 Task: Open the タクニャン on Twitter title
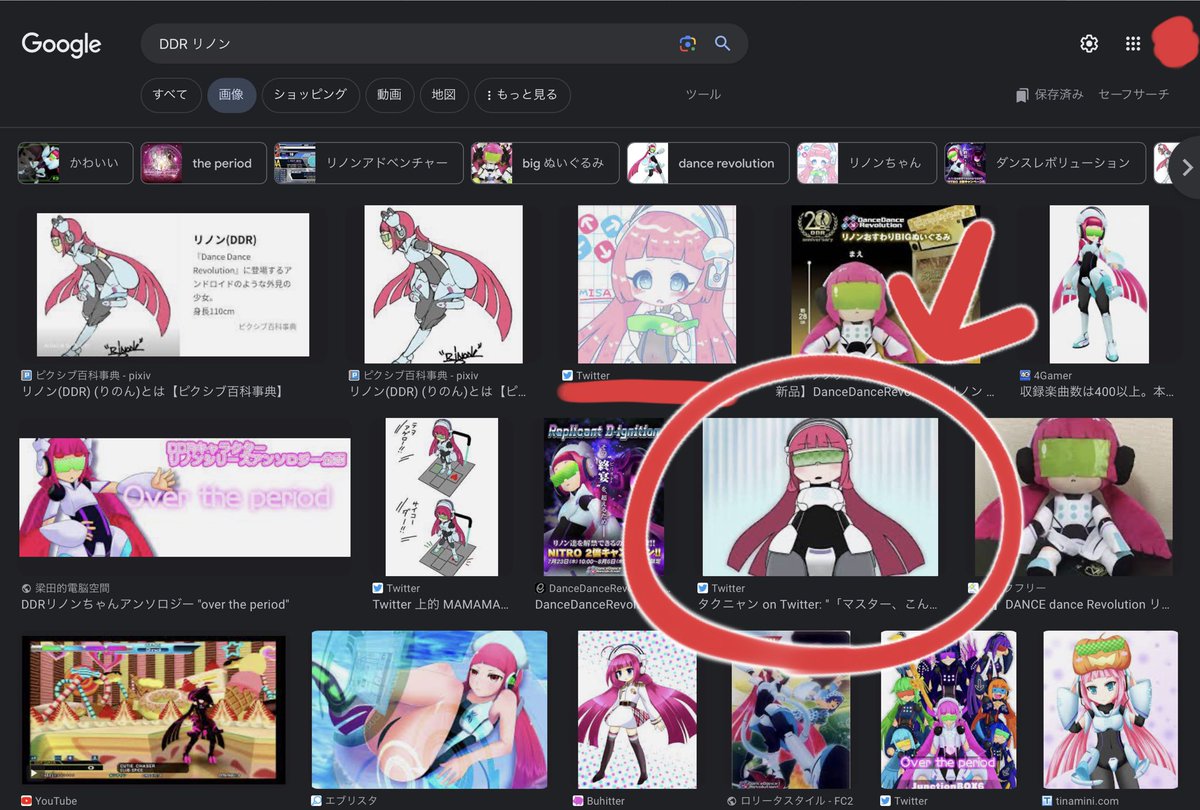817,604
